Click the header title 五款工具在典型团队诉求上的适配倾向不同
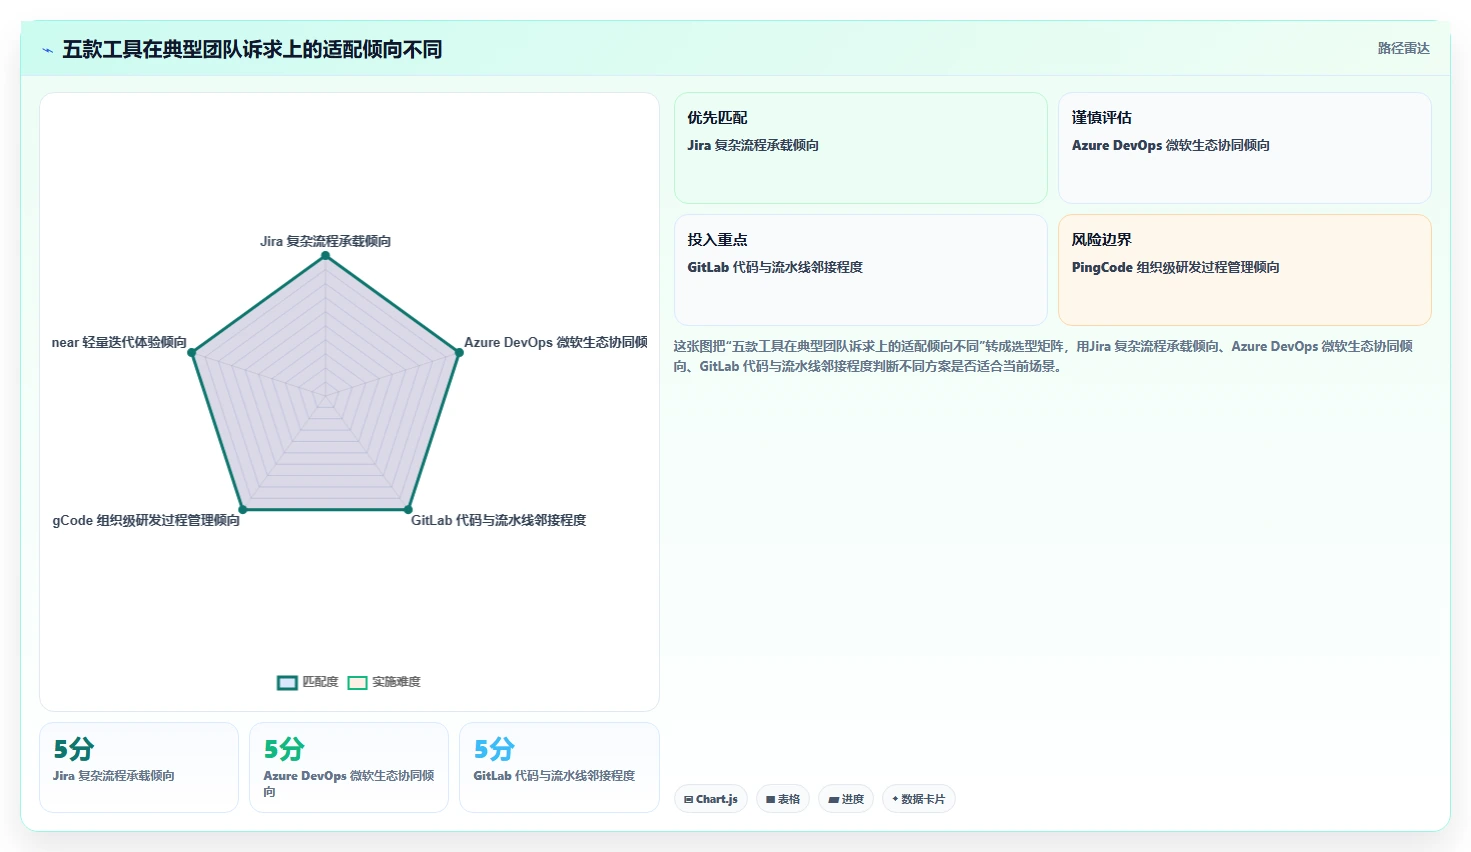 coord(252,49)
